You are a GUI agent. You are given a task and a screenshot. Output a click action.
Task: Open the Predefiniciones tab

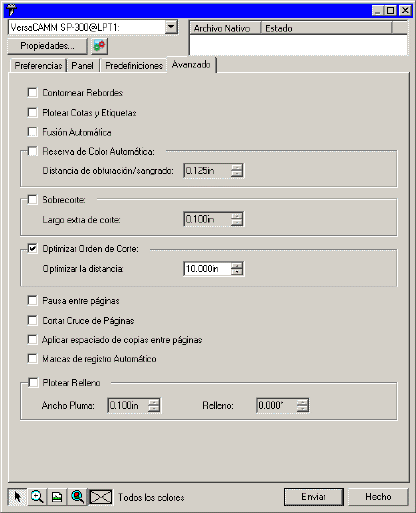[x=134, y=66]
